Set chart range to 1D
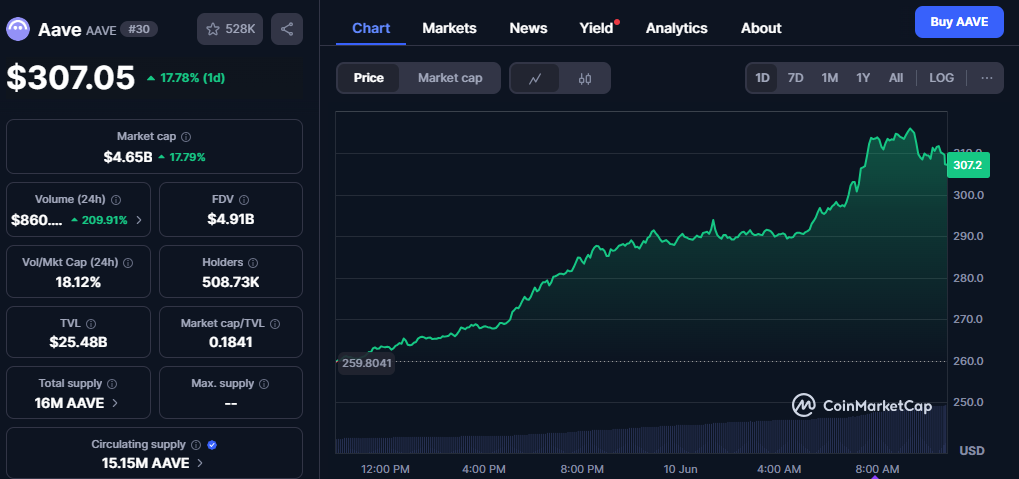Image resolution: width=1019 pixels, height=479 pixels. click(x=762, y=78)
